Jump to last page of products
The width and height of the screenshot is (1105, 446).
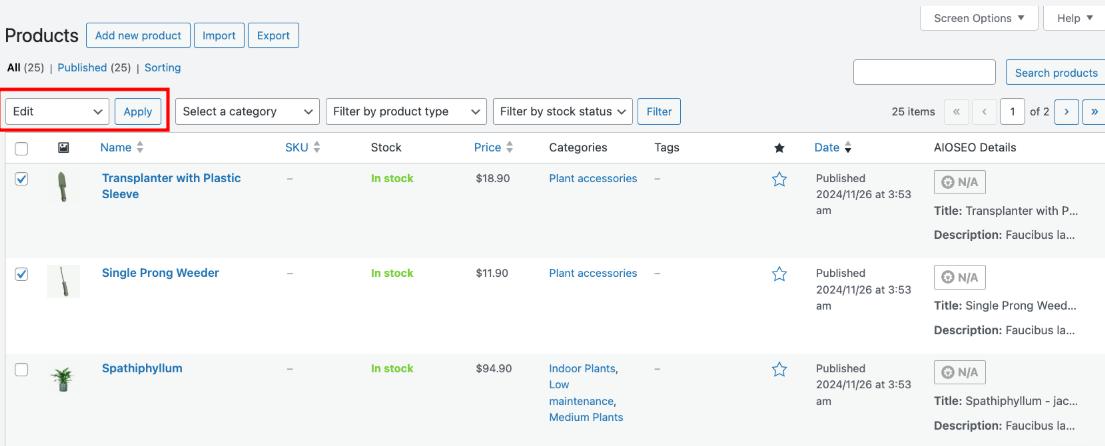pyautogui.click(x=1094, y=112)
